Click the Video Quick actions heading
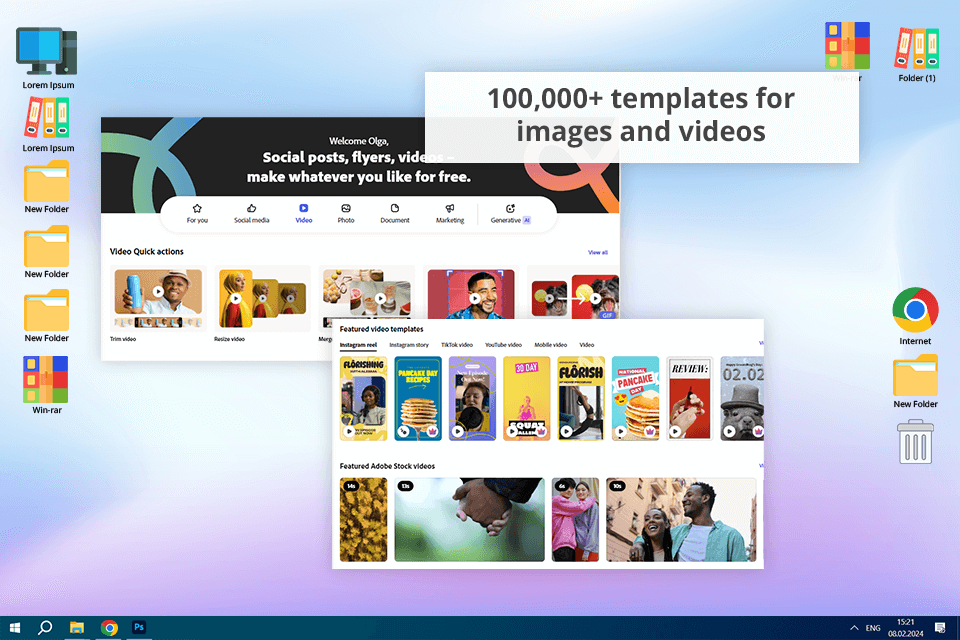Viewport: 960px width, 640px height. (146, 252)
